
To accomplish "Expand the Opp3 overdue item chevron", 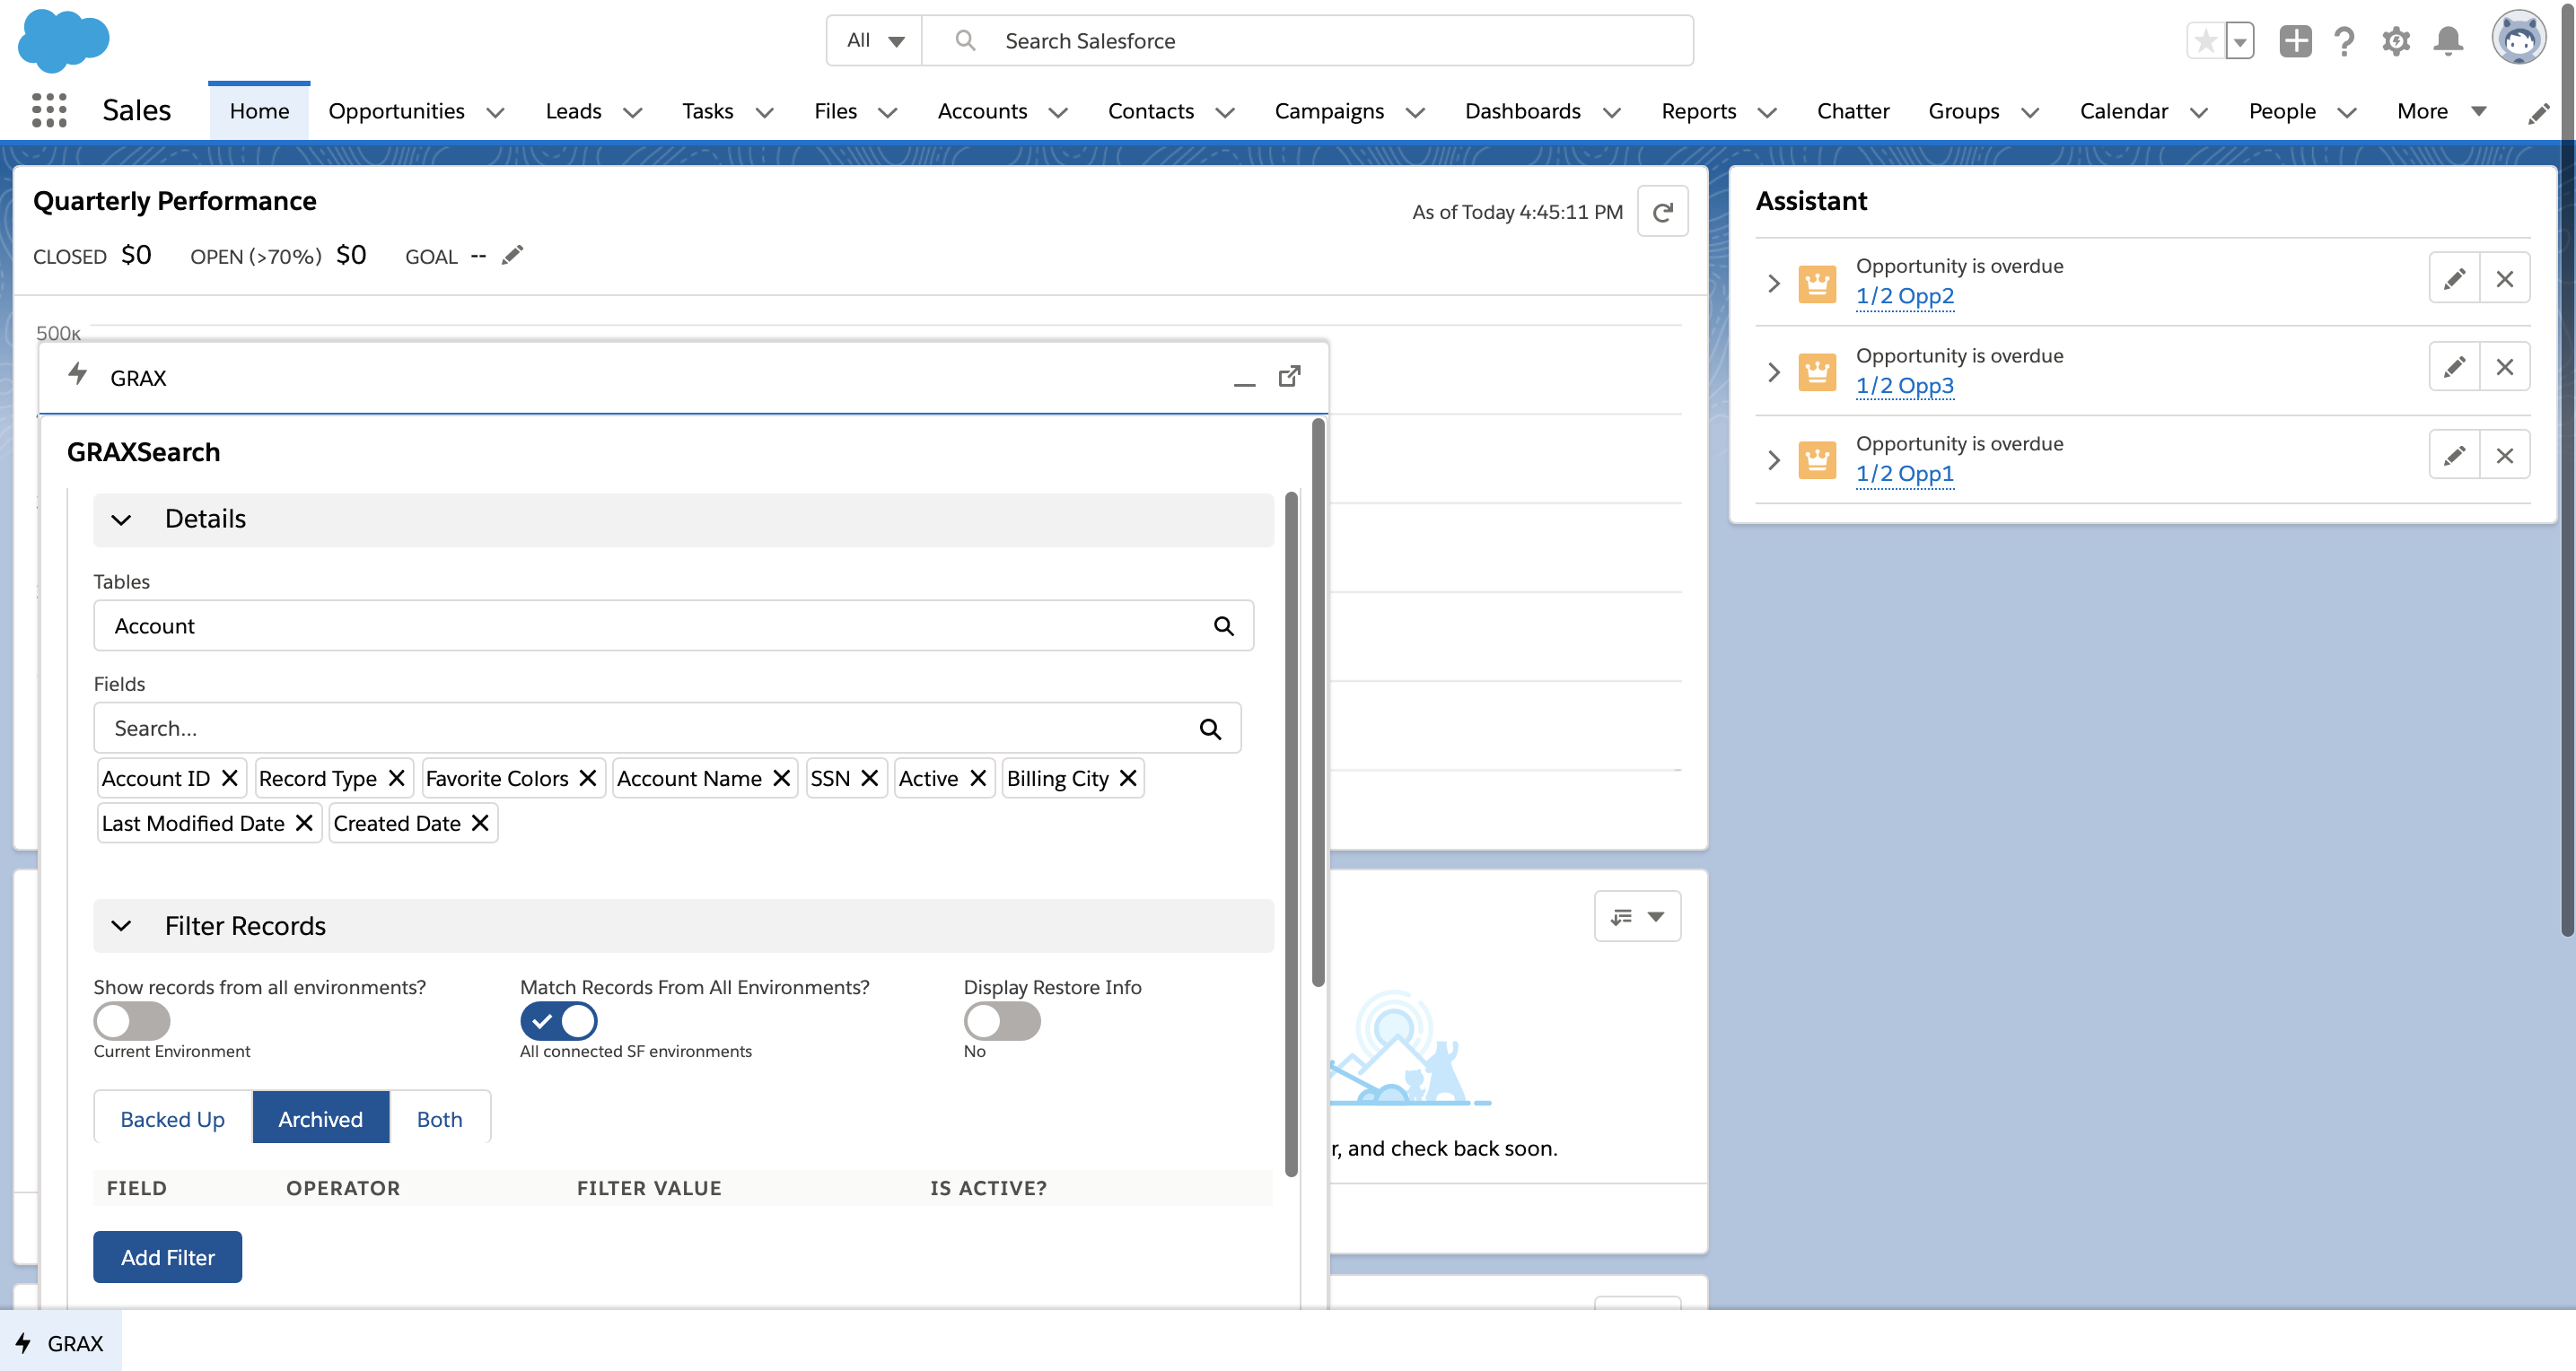I will (1774, 372).
